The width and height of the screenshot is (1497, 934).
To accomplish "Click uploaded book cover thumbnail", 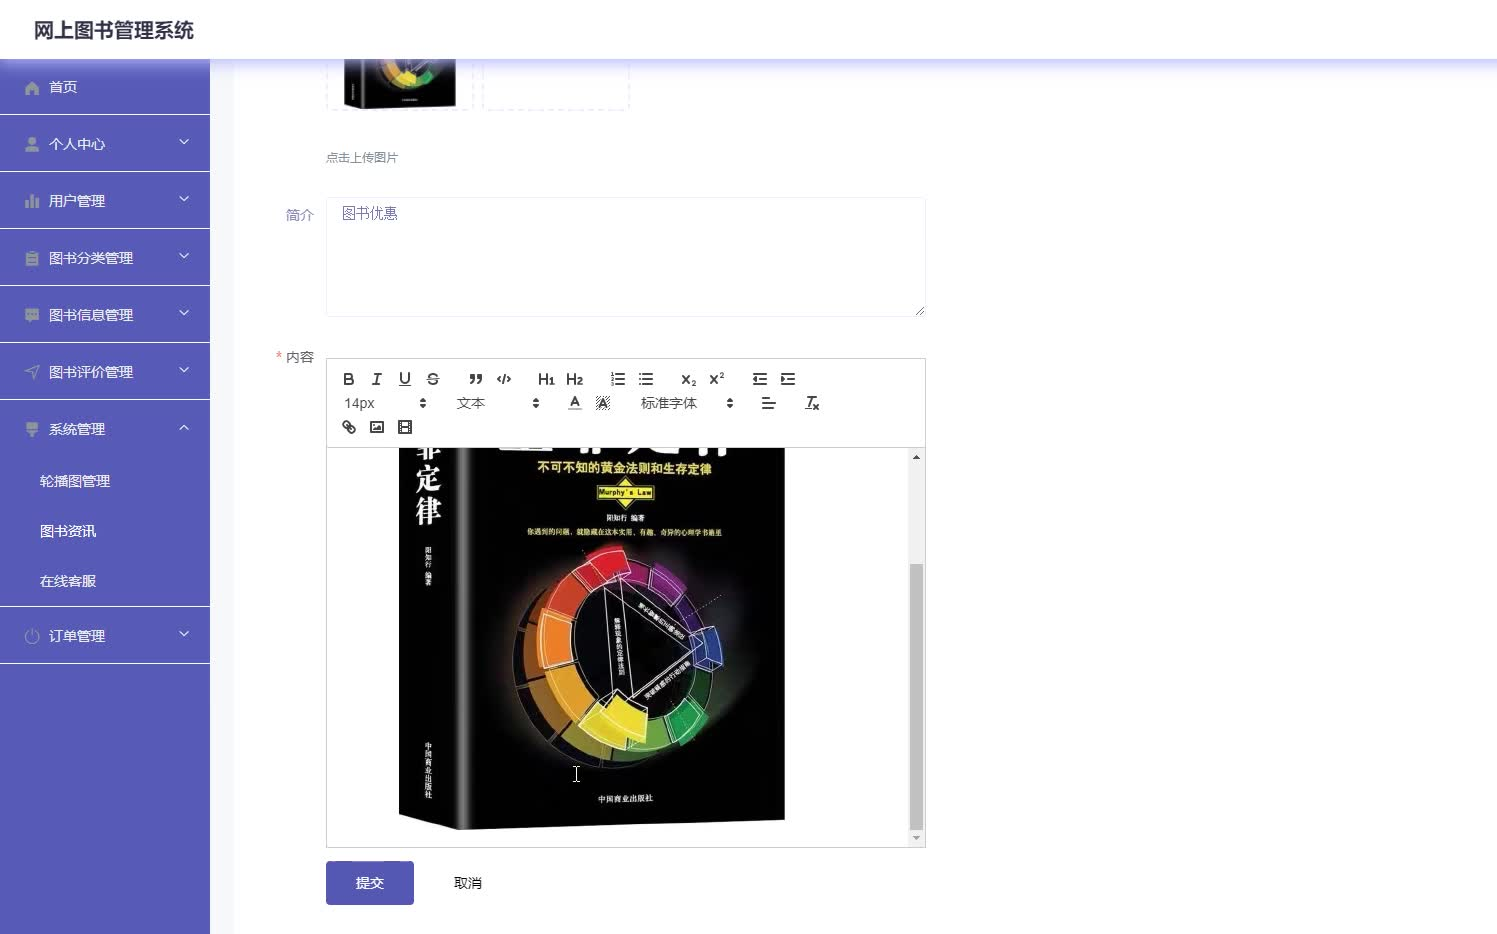I will coord(400,84).
